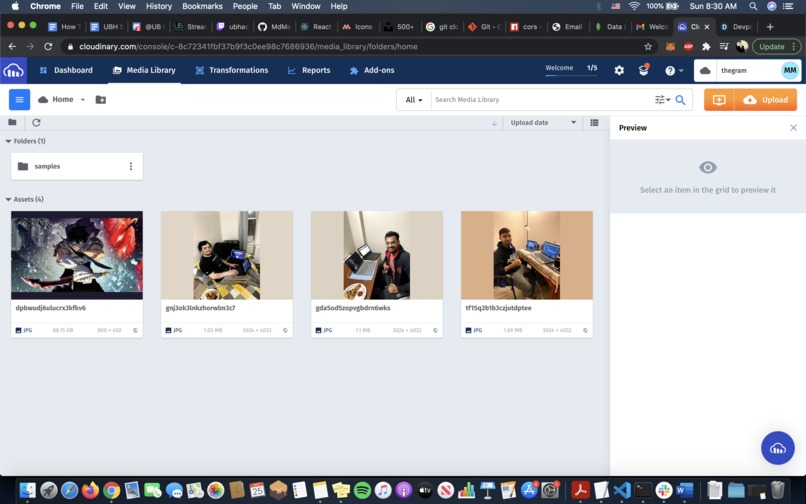
Task: Bookmark this page with the star icon
Action: pyautogui.click(x=648, y=46)
